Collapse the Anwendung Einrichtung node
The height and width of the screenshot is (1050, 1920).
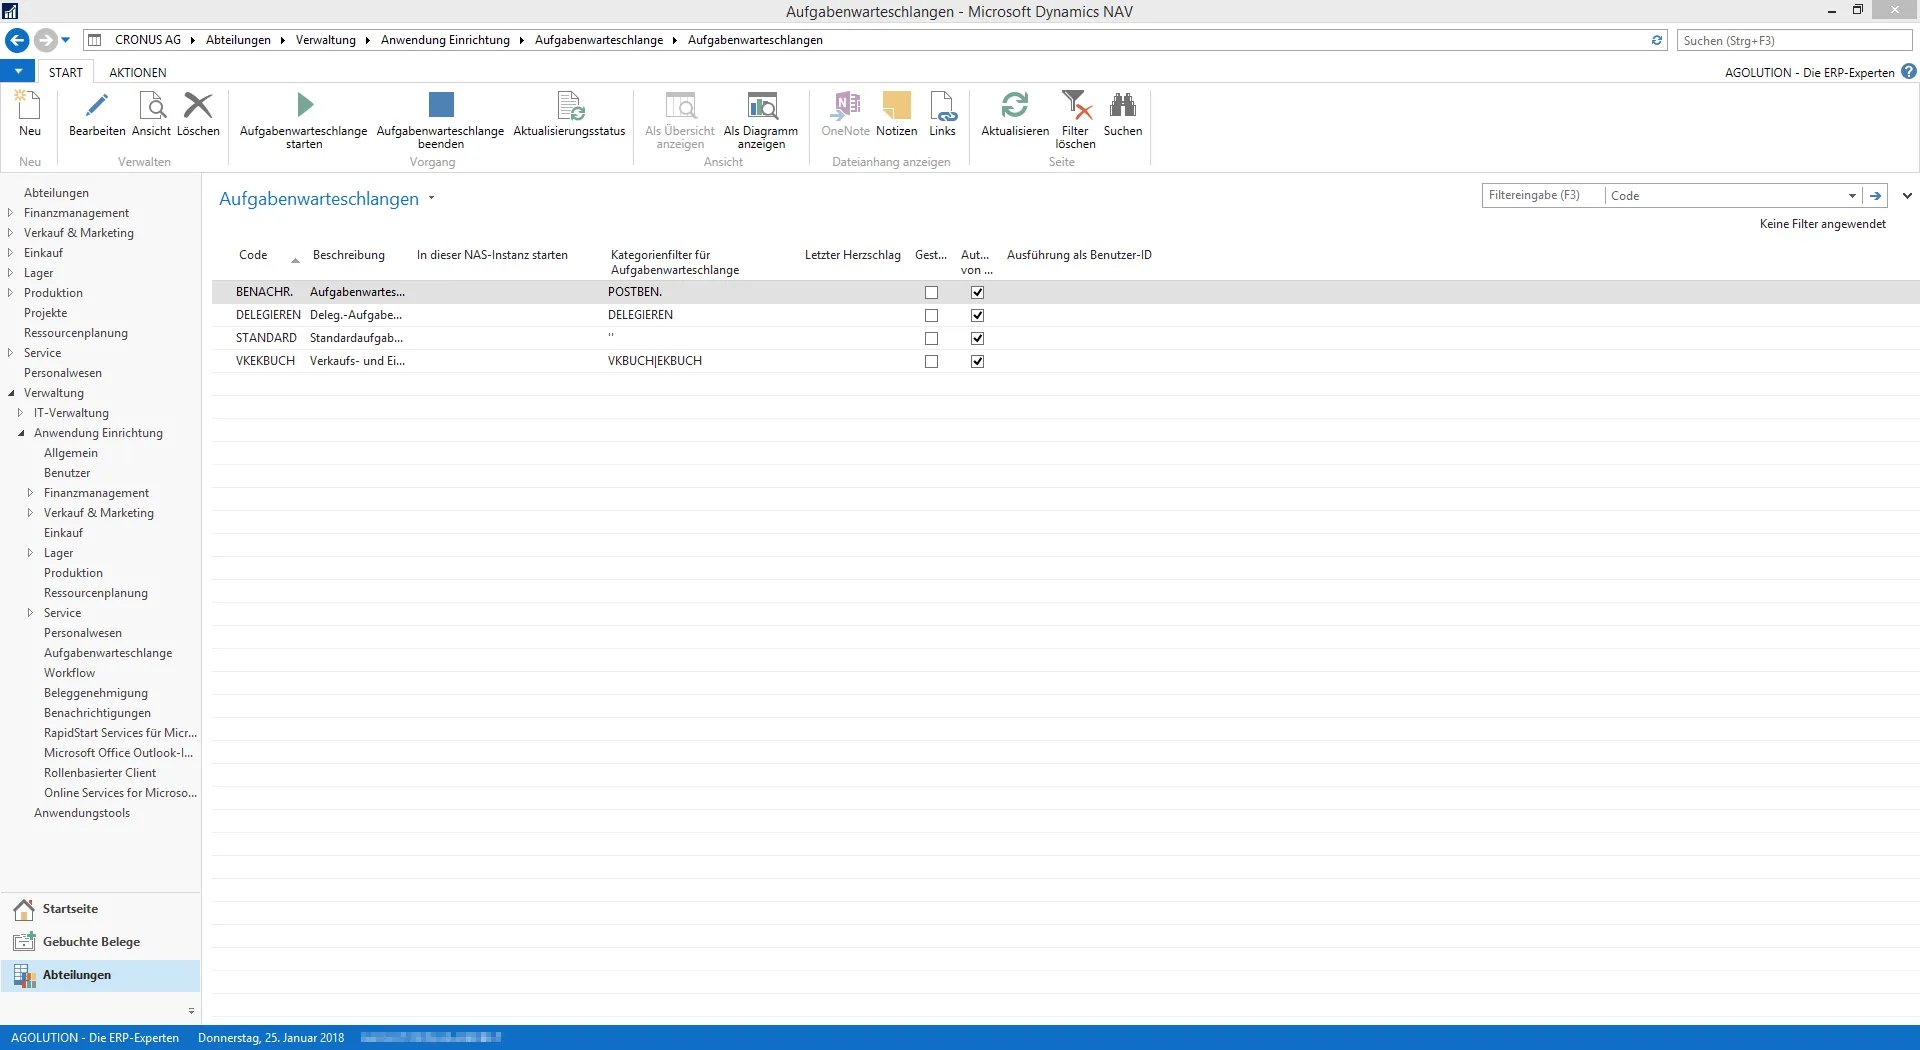tap(21, 433)
